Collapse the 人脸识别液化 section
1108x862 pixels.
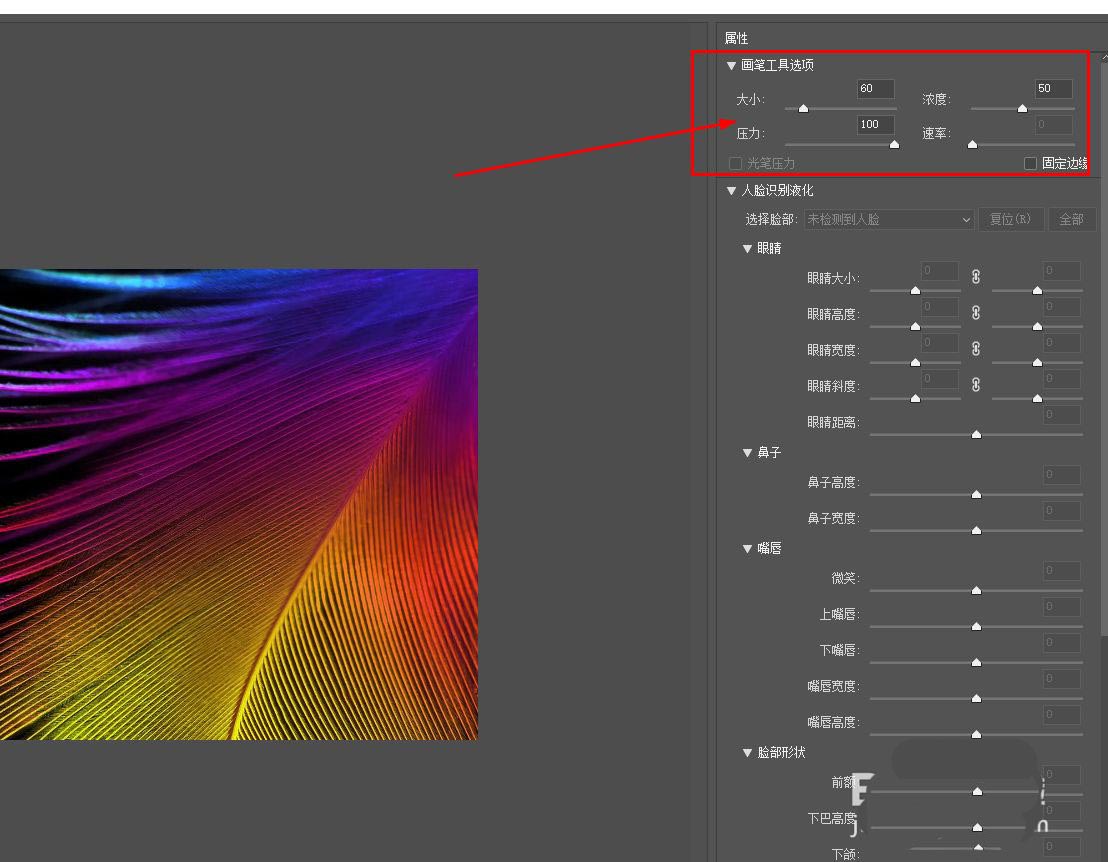pyautogui.click(x=731, y=191)
